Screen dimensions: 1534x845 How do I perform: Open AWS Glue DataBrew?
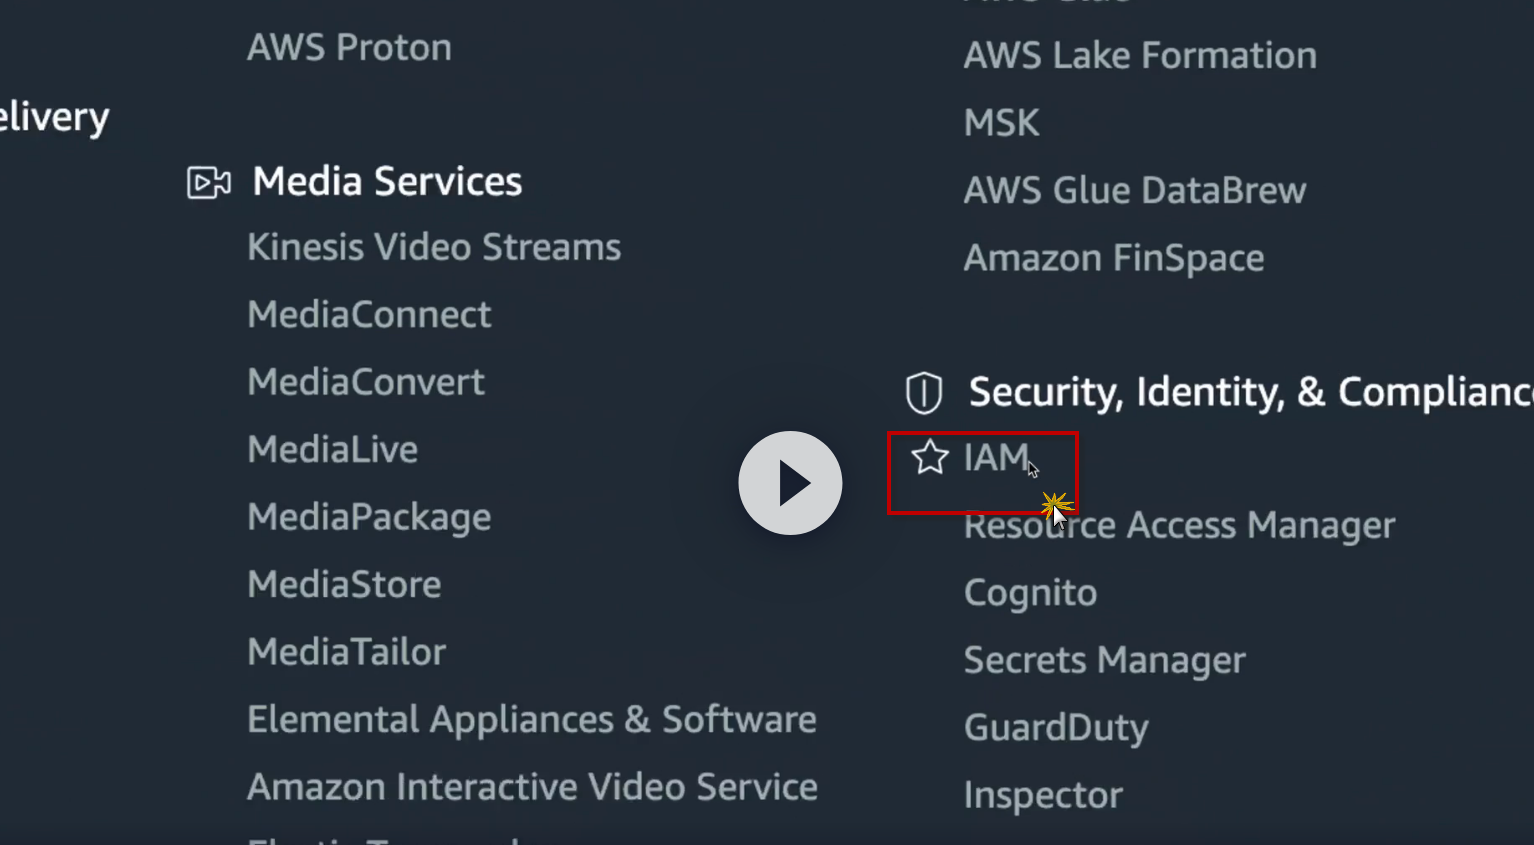(1134, 191)
